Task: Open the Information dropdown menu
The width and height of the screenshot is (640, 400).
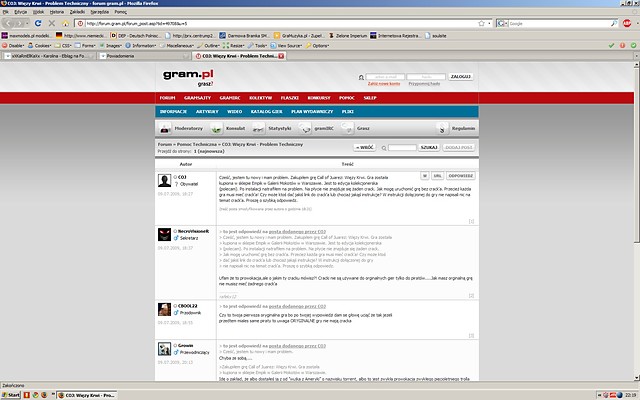Action: 141,46
